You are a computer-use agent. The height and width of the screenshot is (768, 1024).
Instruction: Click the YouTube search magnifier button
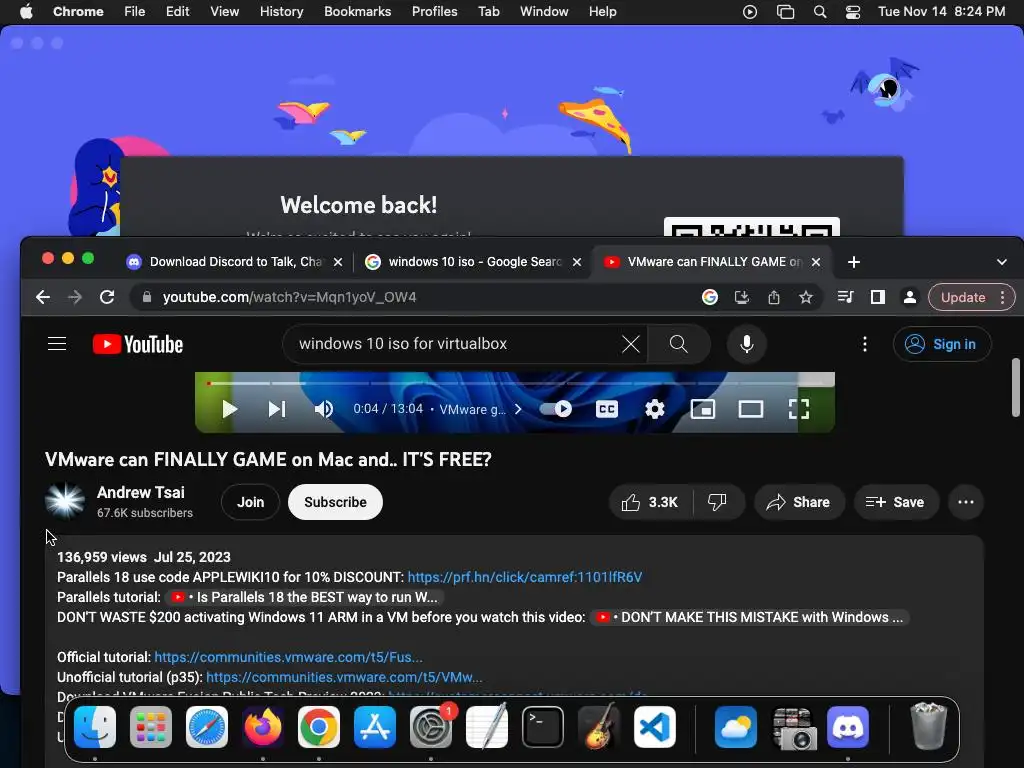[679, 344]
